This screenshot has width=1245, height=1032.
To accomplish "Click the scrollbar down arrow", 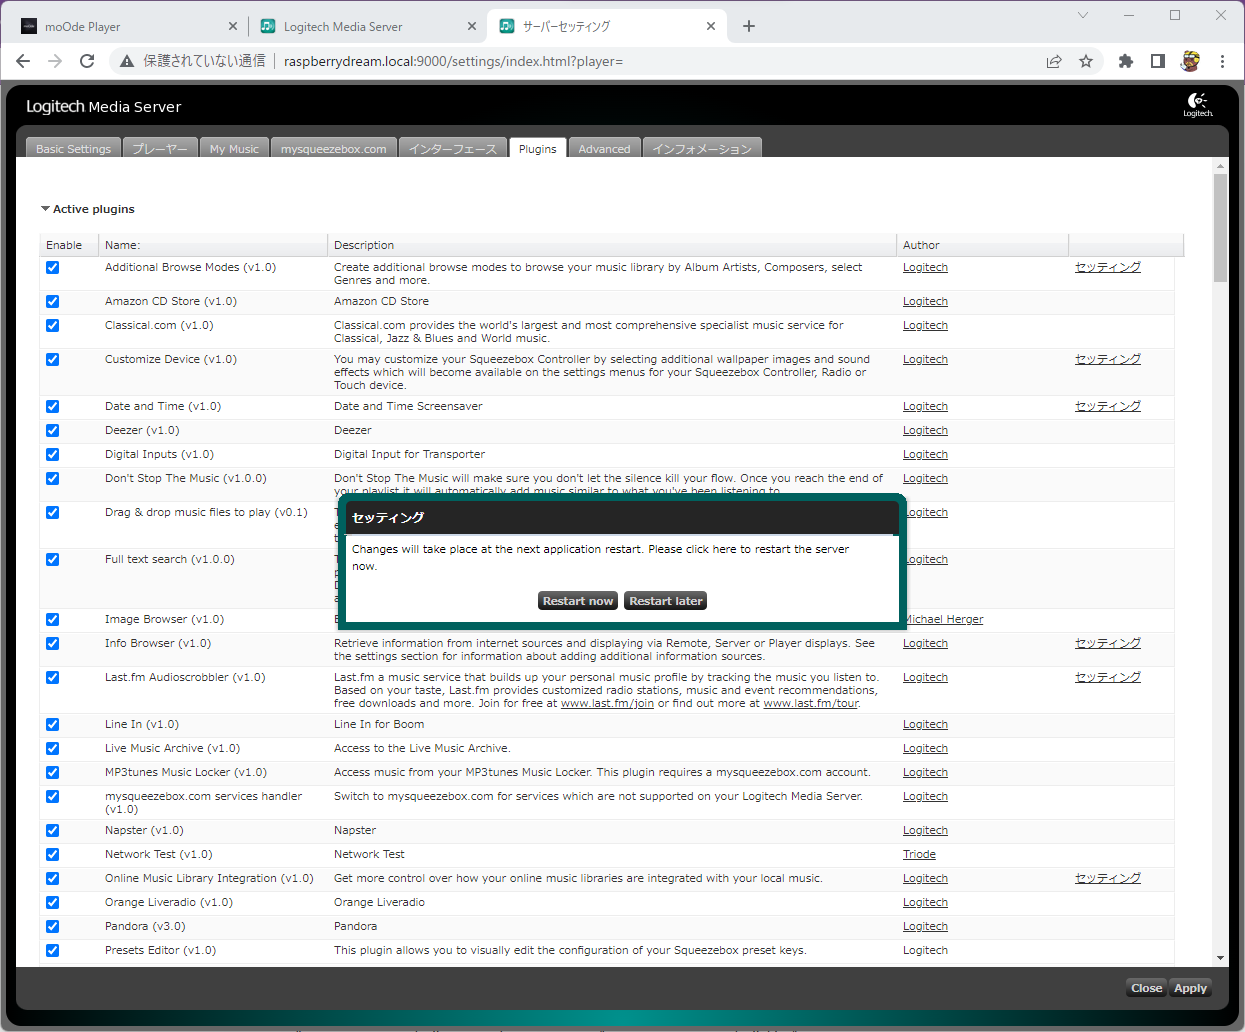I will pos(1220,958).
